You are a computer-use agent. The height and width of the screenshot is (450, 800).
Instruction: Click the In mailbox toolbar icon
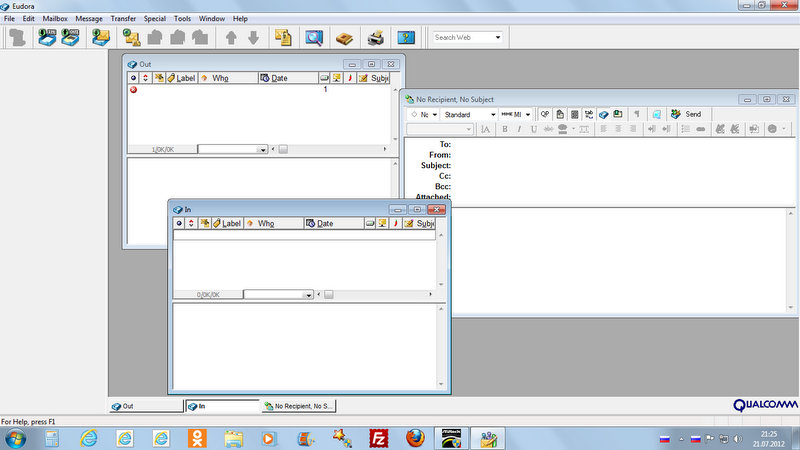47,37
